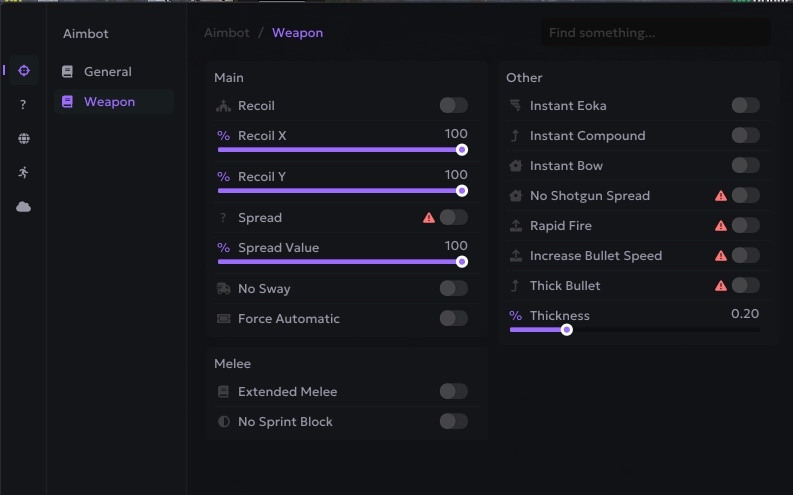Select the running man sidebar icon
Viewport: 793px width, 495px height.
coord(23,172)
